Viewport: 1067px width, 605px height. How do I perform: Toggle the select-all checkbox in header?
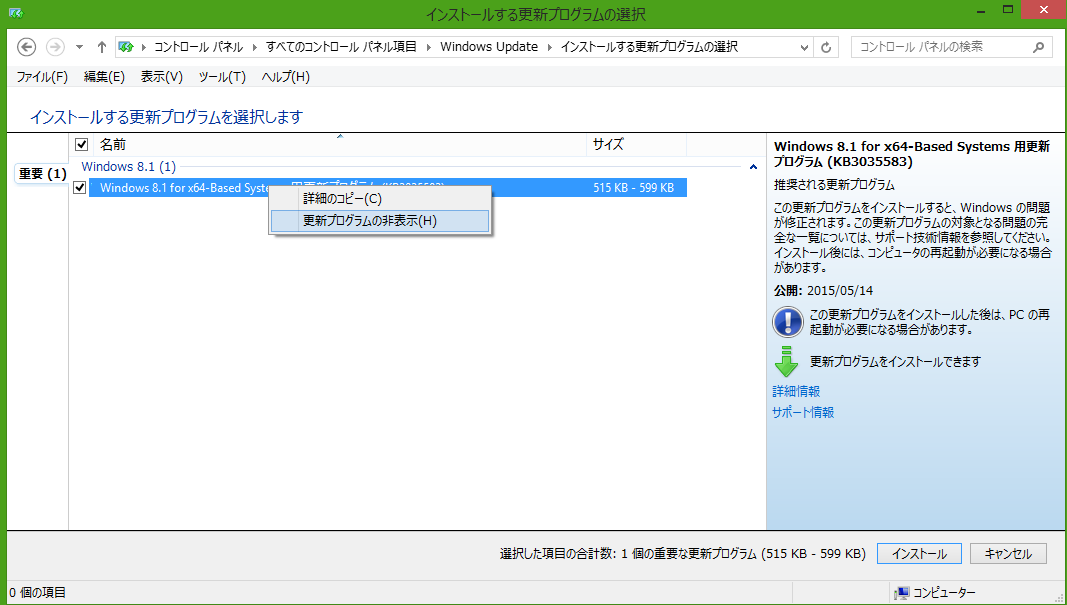(81, 144)
